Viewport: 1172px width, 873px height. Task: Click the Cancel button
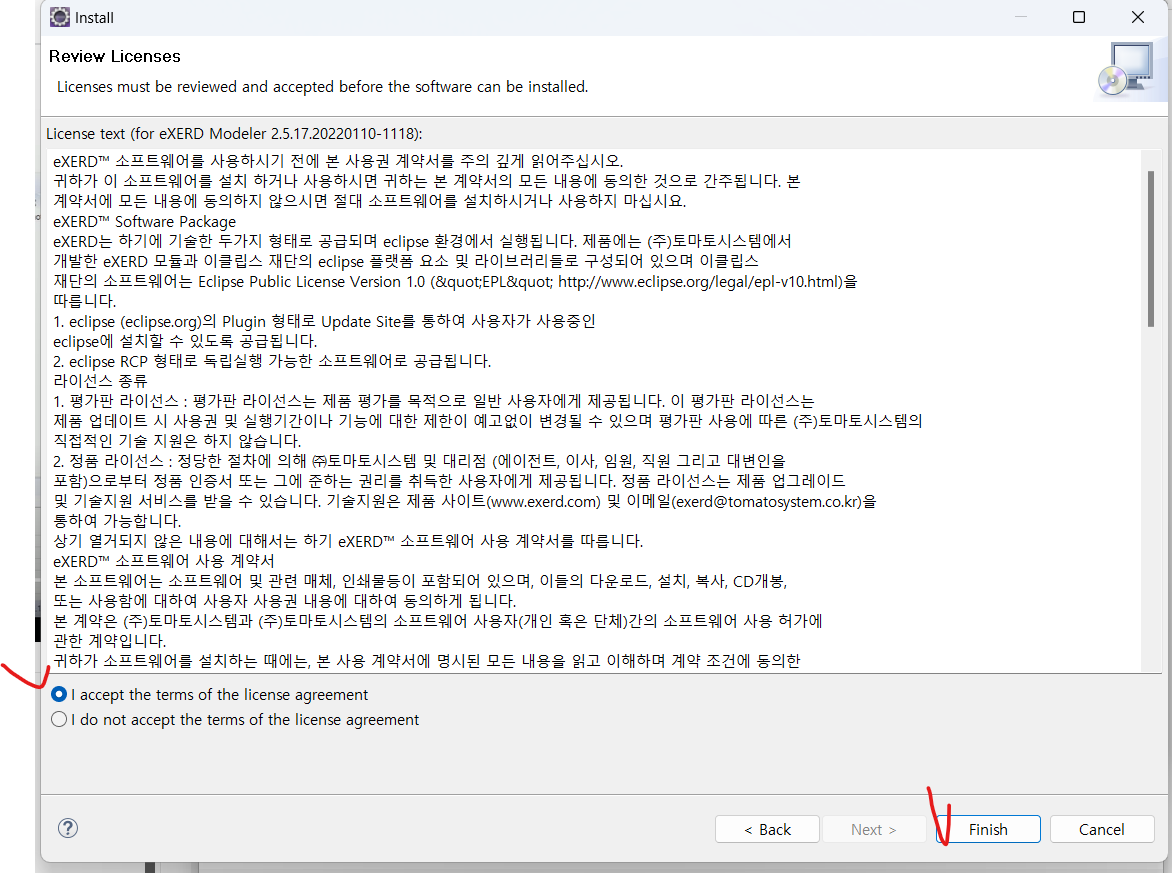1101,829
